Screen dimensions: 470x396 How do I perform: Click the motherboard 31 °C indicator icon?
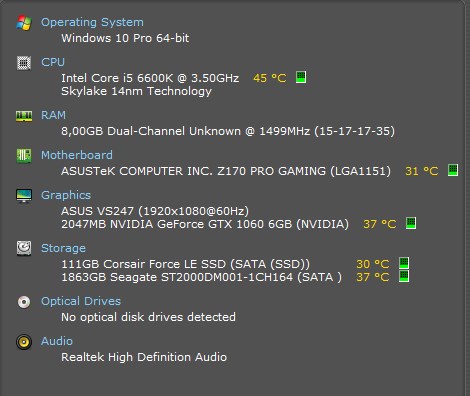(x=453, y=170)
